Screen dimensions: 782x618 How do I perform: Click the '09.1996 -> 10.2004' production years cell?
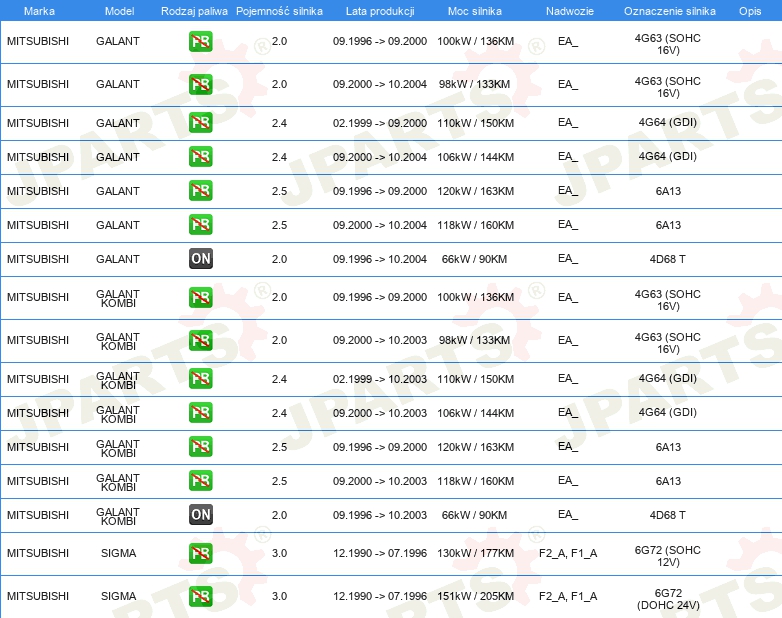(x=380, y=259)
